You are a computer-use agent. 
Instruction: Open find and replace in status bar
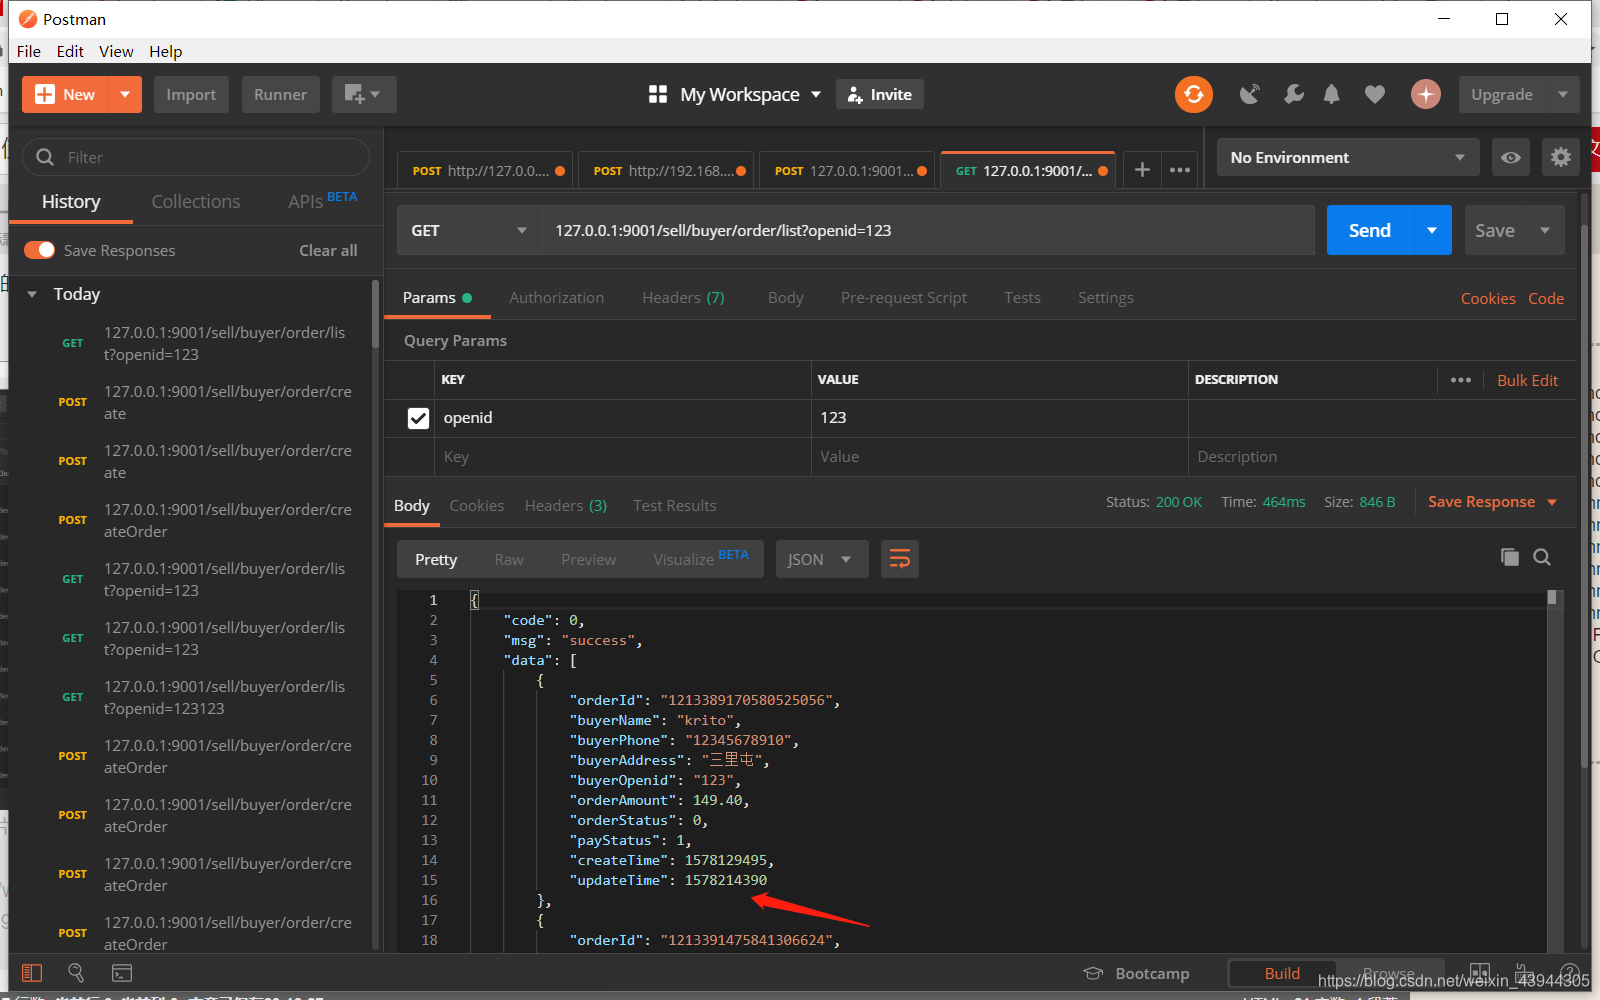(x=76, y=973)
